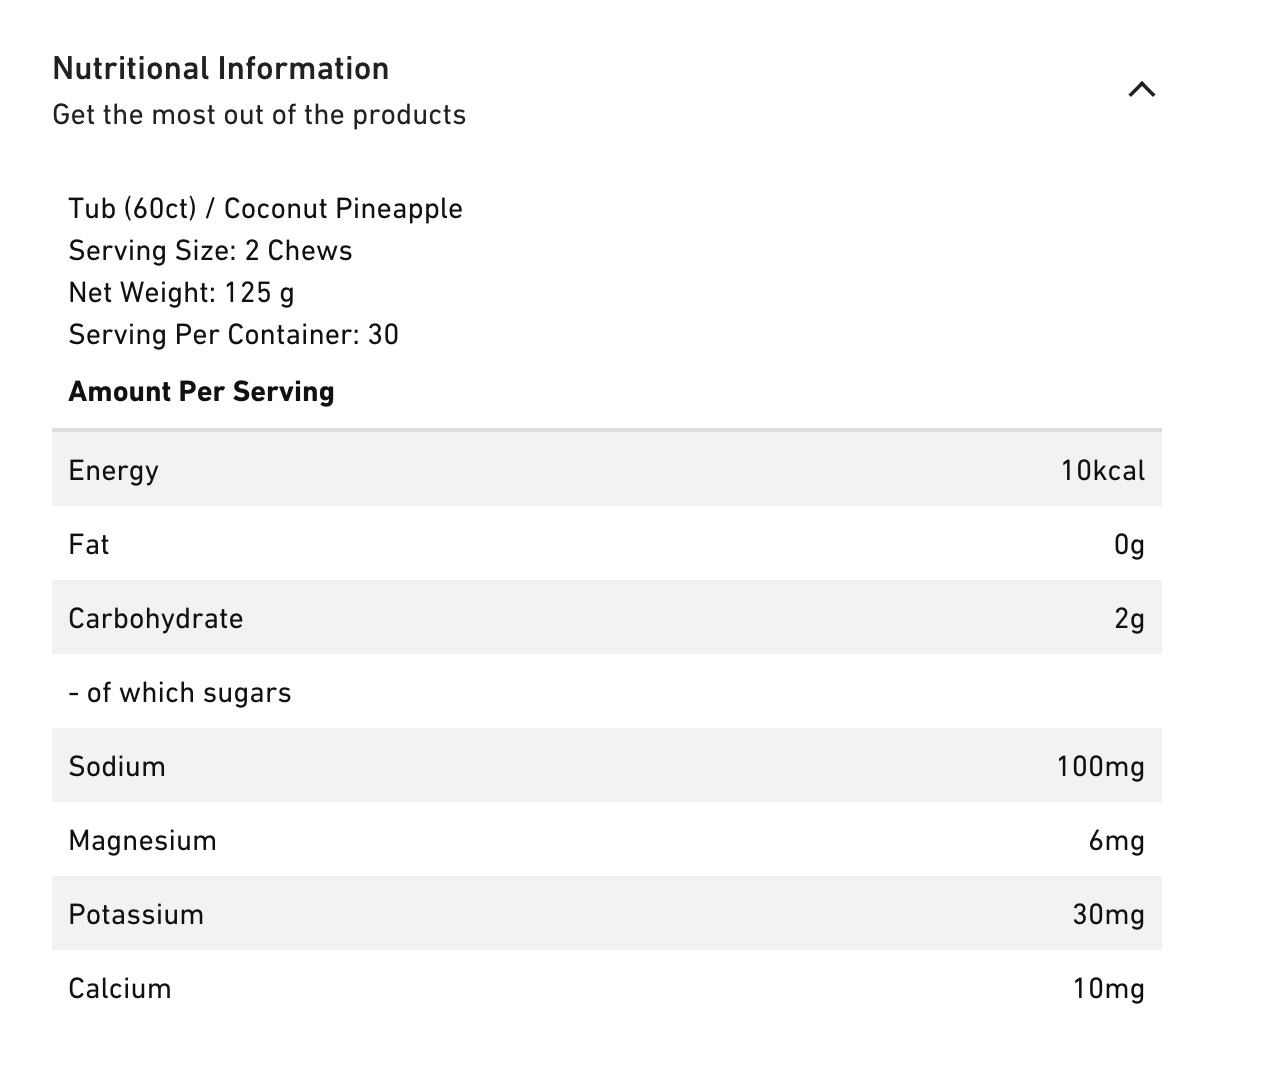Click the Serving Per Container: 30 text
This screenshot has height=1066, width=1276.
tap(233, 335)
